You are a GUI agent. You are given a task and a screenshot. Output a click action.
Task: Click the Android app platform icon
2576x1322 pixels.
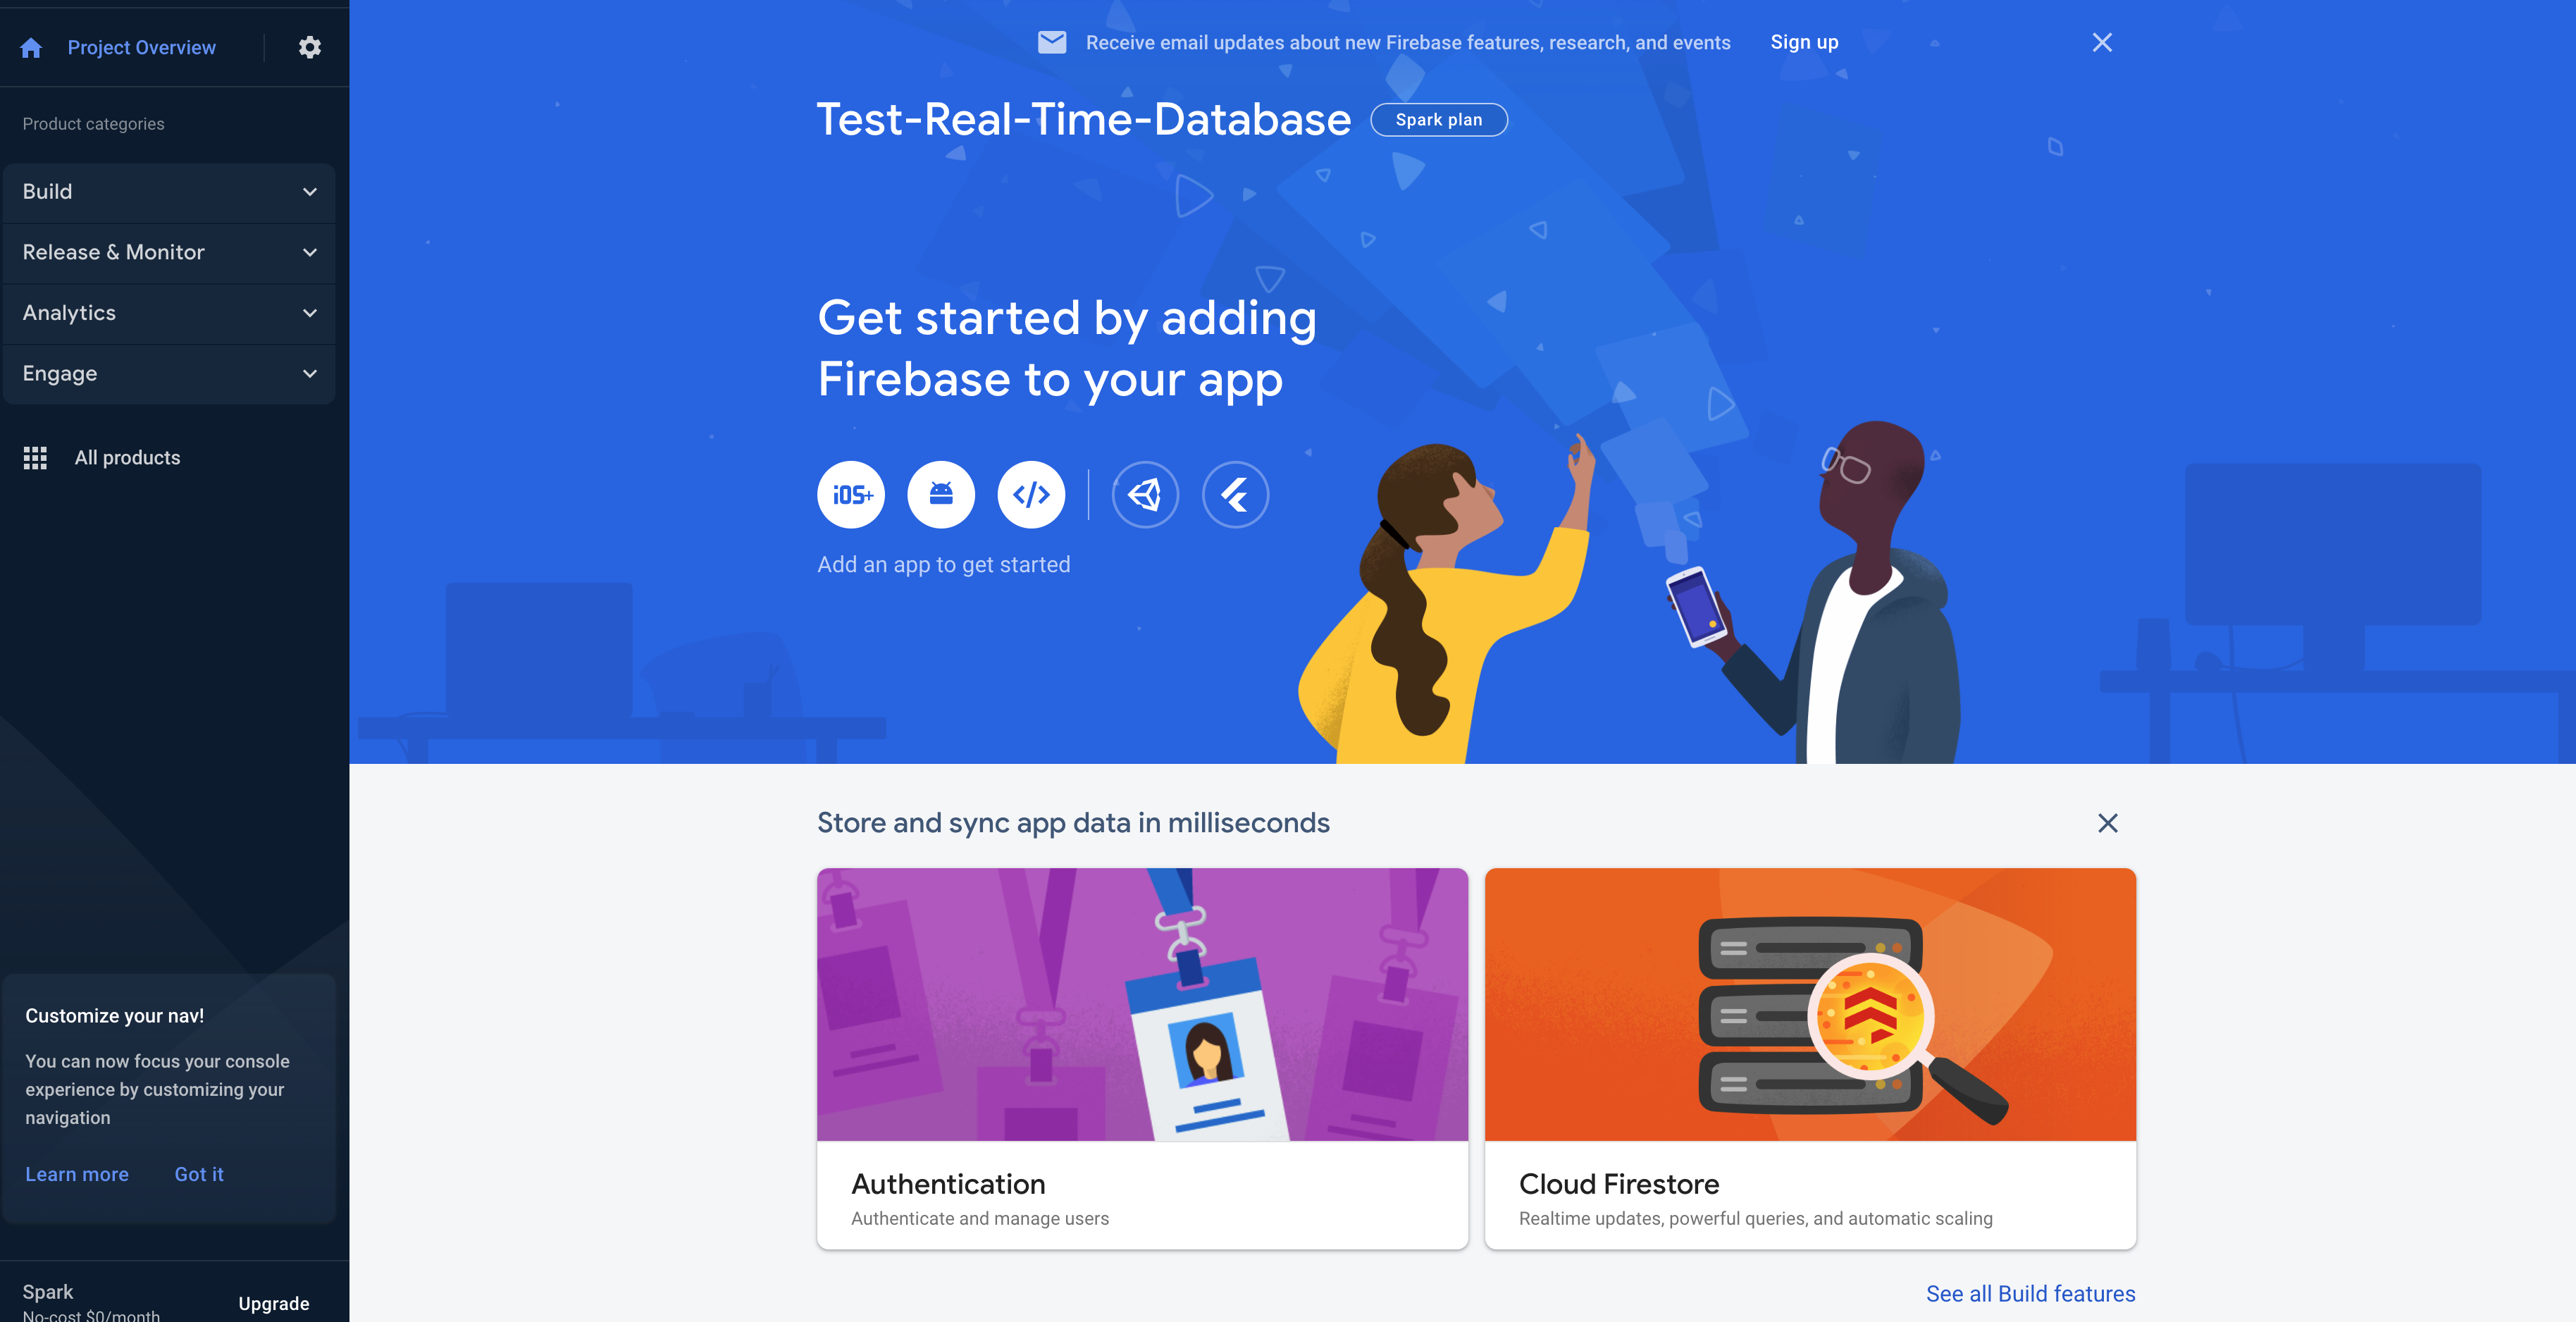pos(941,494)
